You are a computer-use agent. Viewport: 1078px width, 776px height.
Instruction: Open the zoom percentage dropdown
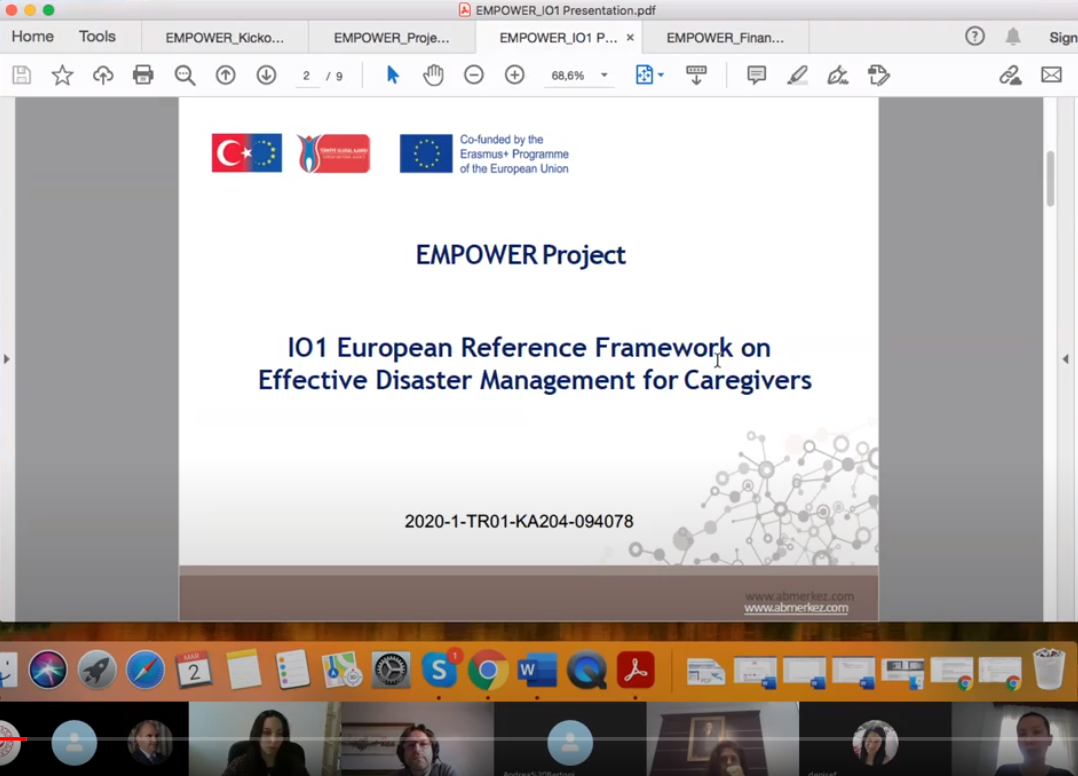604,76
